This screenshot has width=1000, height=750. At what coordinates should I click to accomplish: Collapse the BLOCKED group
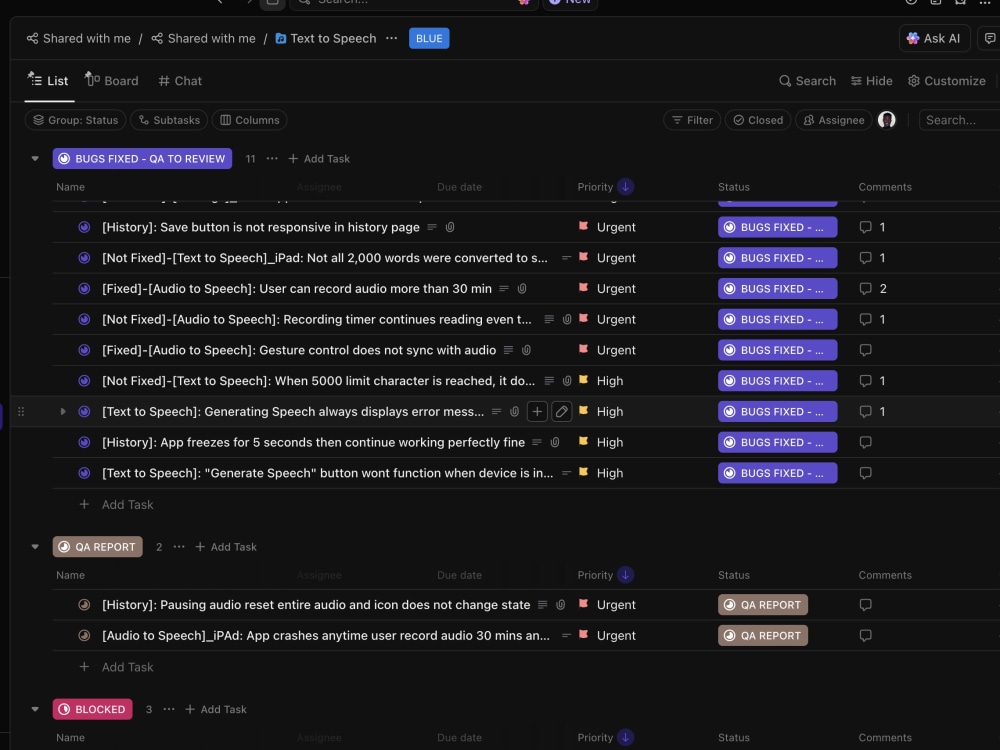point(35,709)
